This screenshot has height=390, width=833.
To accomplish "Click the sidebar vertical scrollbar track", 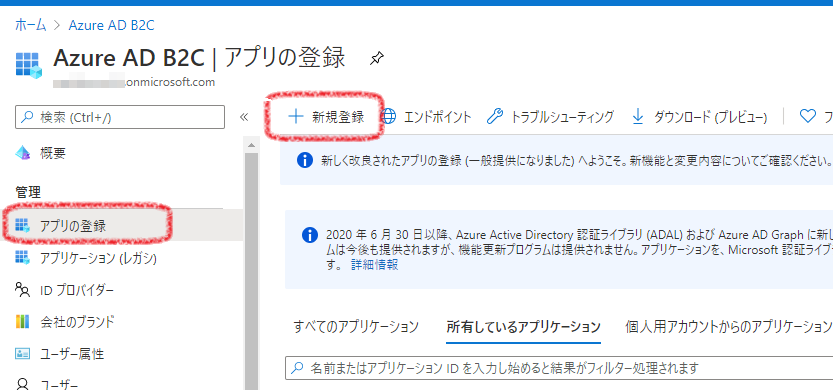I will [251, 271].
